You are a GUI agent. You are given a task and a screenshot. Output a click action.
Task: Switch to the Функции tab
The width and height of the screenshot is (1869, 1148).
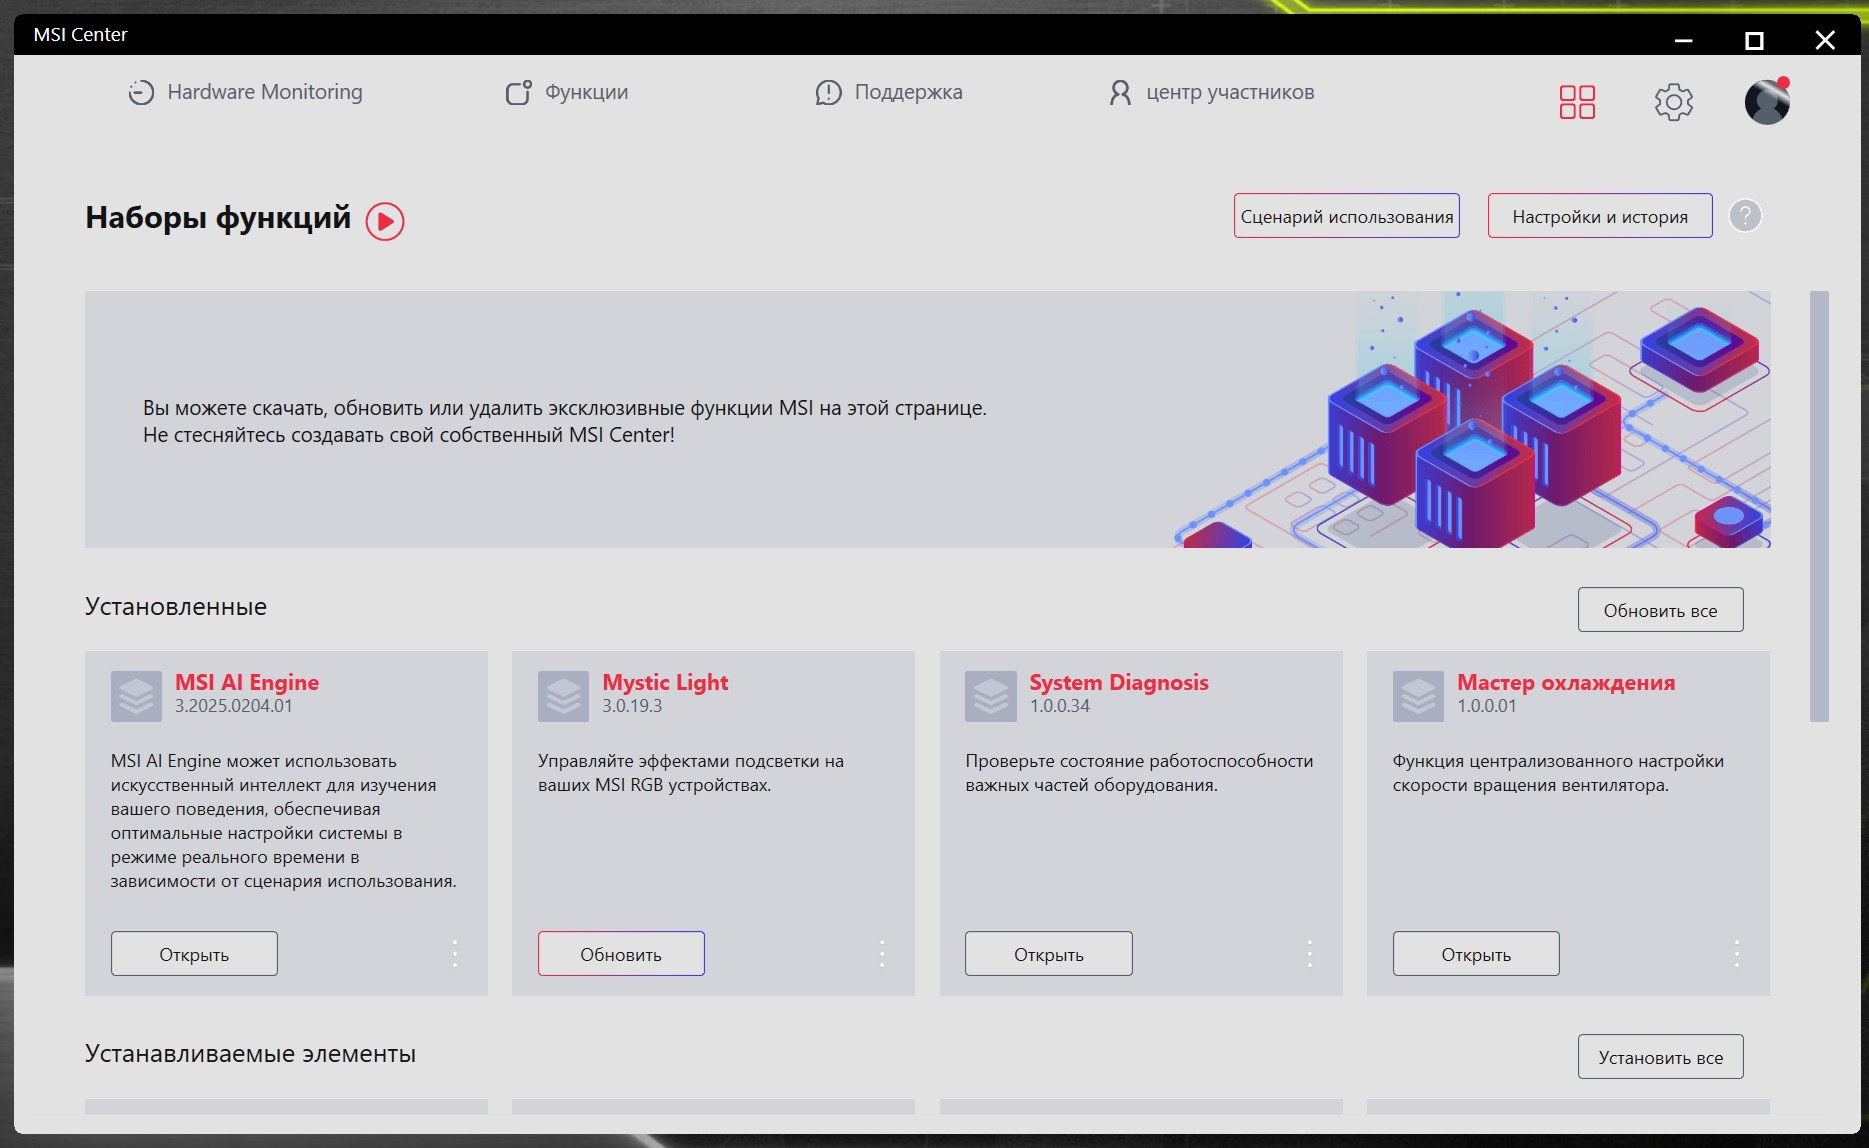[x=566, y=92]
